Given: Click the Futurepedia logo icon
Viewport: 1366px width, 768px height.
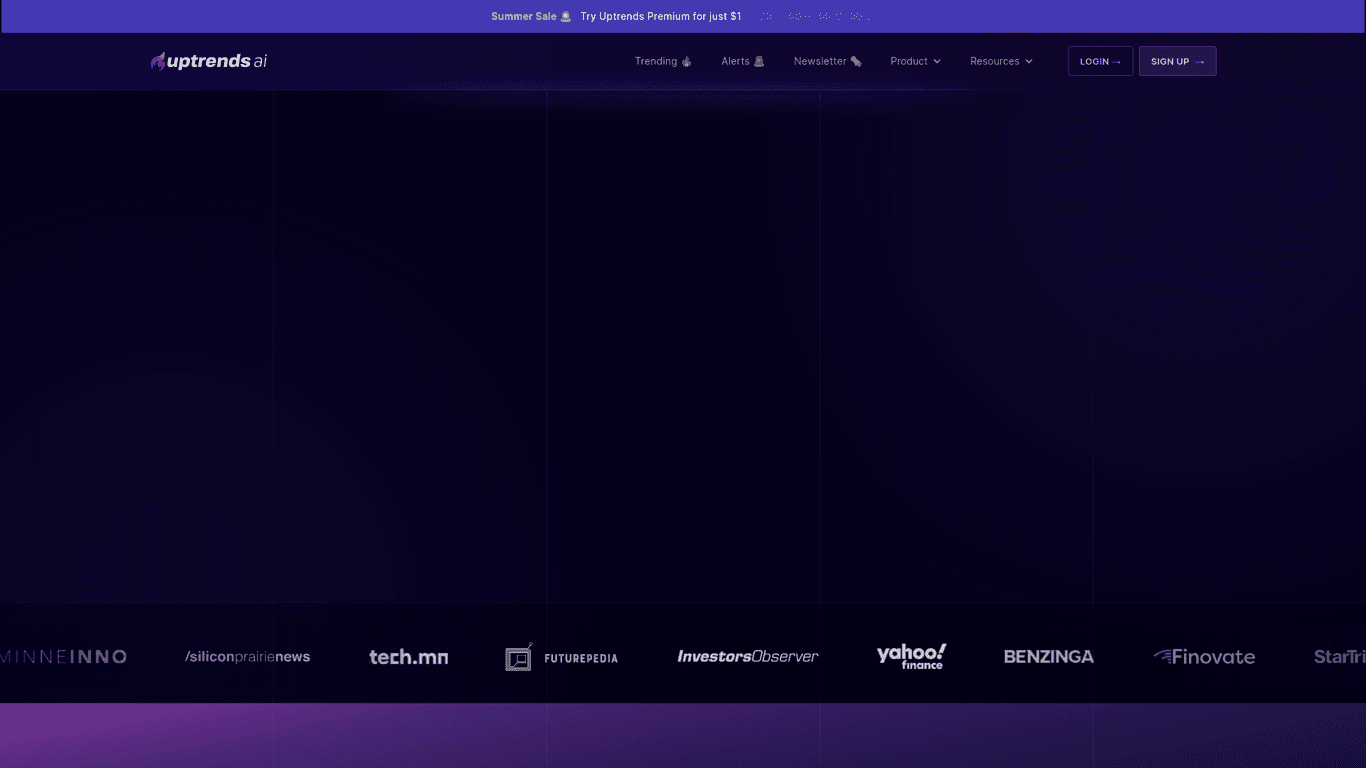Looking at the screenshot, I should (518, 657).
